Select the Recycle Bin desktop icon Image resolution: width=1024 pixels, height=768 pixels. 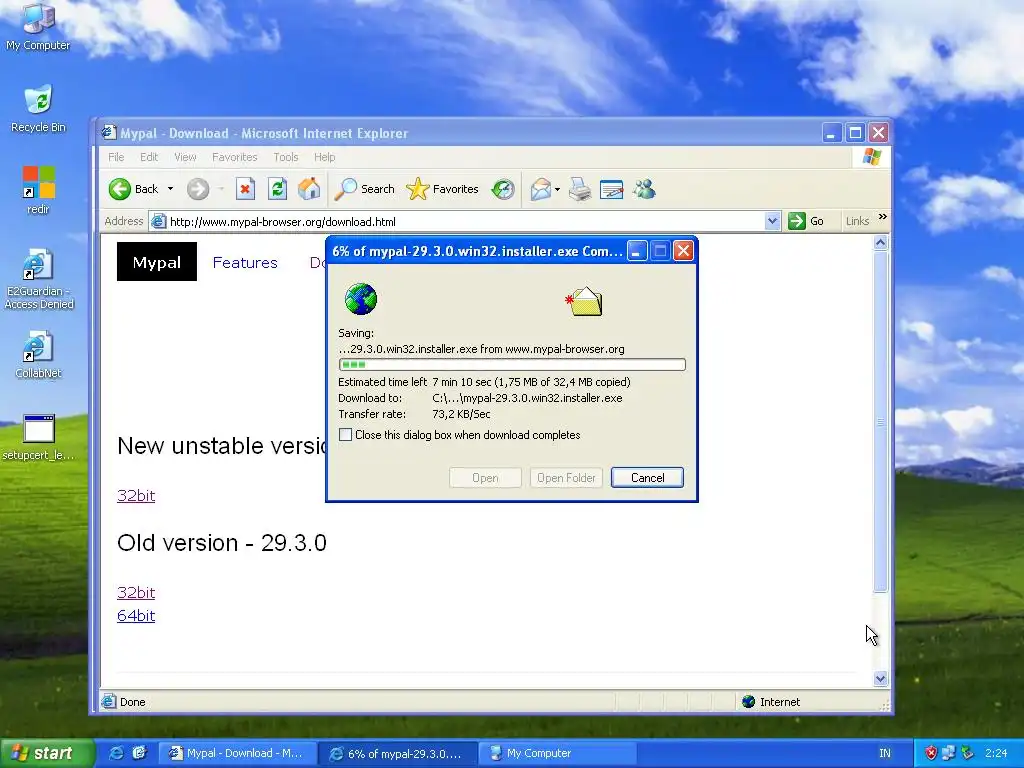(x=38, y=108)
